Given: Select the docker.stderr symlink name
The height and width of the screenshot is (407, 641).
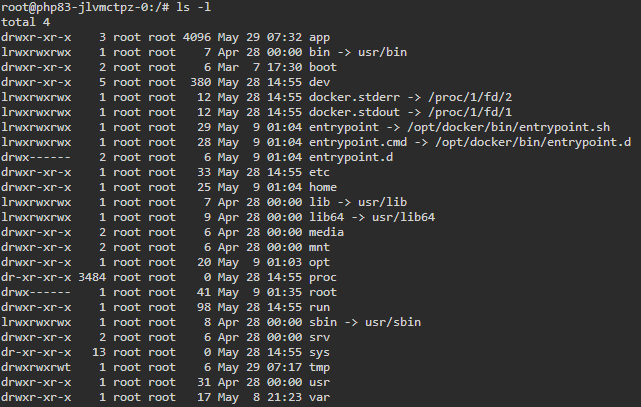Looking at the screenshot, I should pyautogui.click(x=354, y=97).
